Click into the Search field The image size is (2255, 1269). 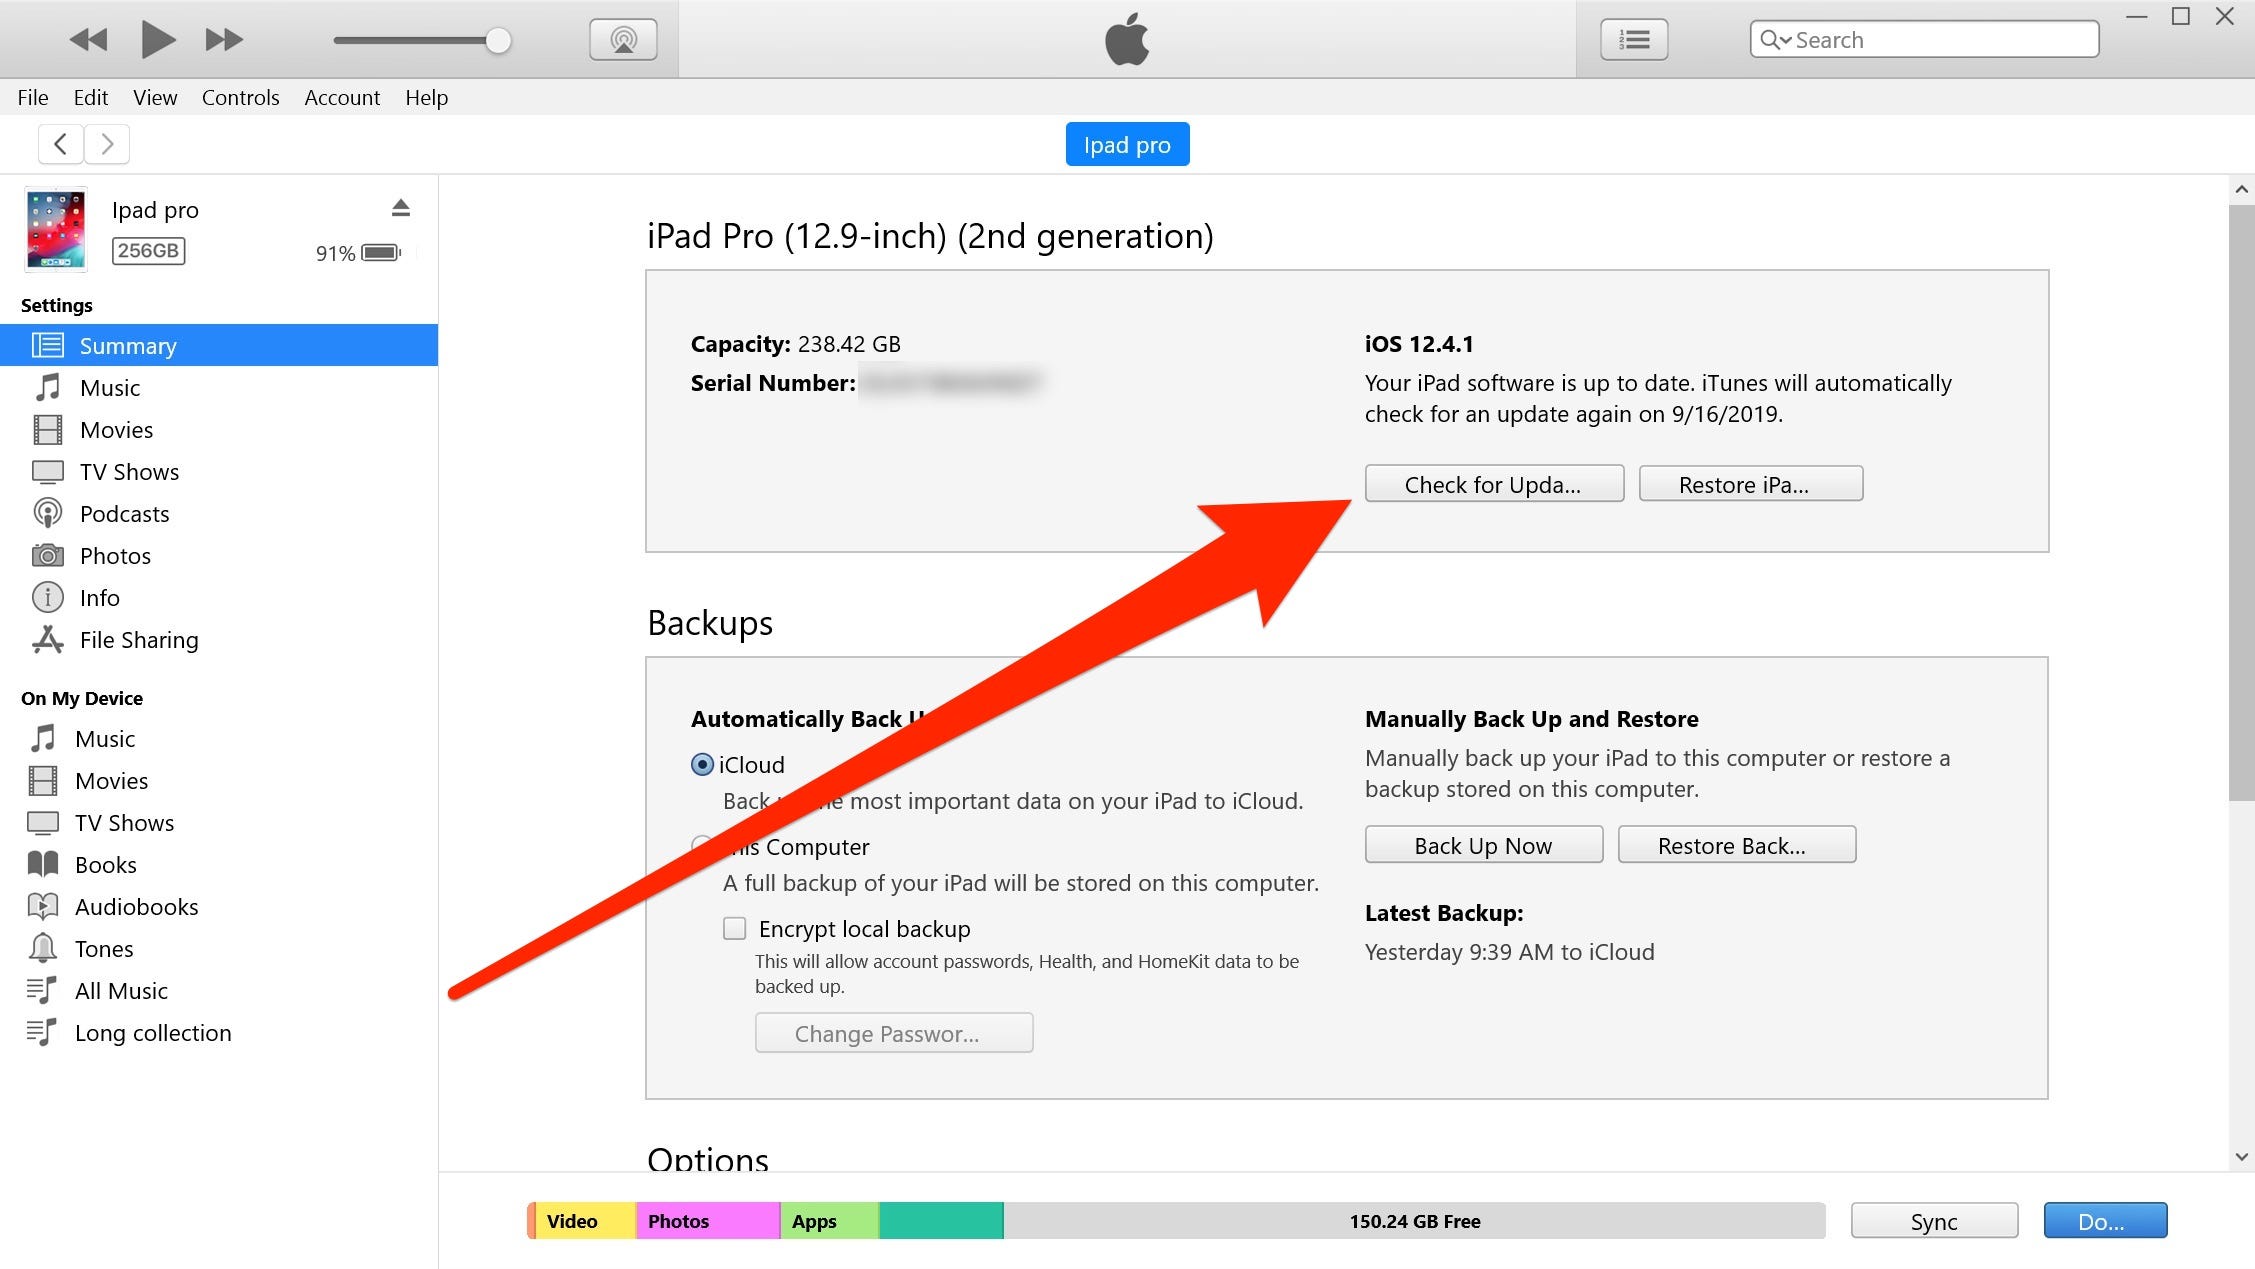[1924, 39]
